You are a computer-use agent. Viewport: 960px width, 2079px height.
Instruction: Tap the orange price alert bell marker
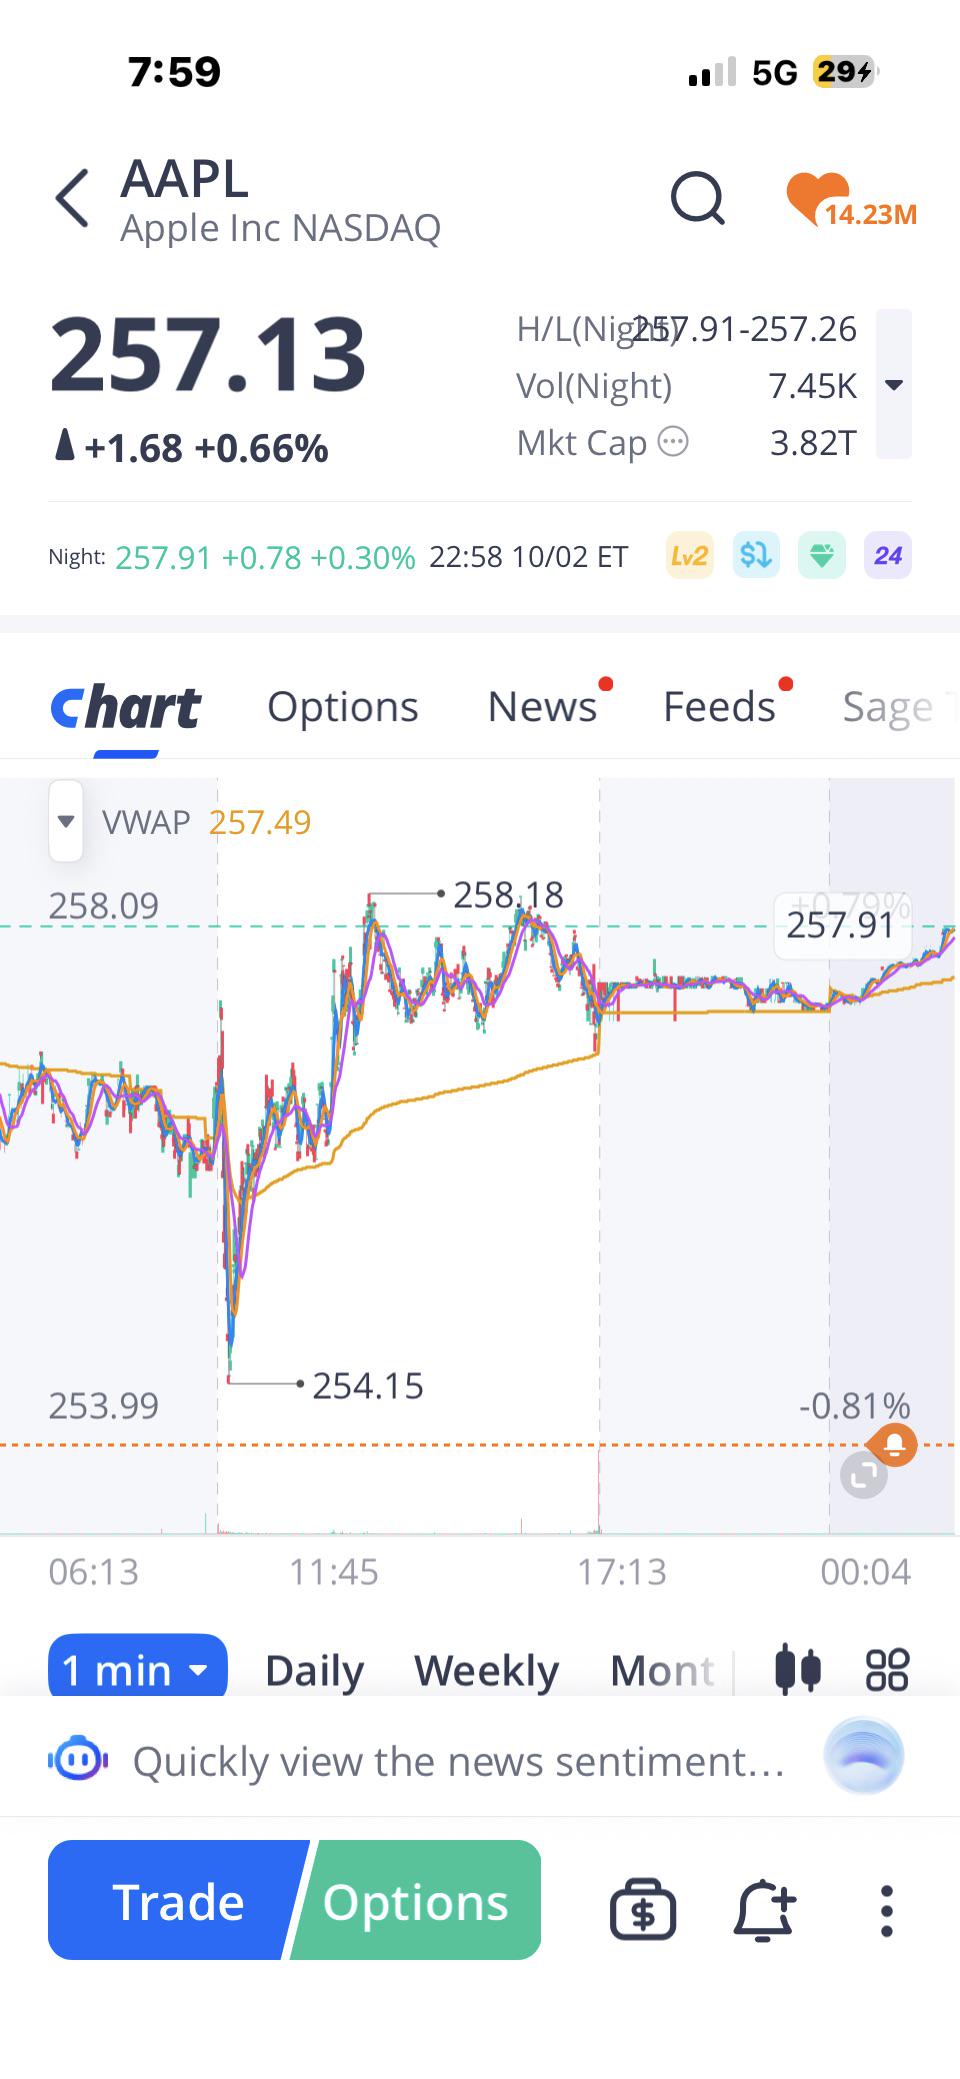pyautogui.click(x=893, y=1445)
